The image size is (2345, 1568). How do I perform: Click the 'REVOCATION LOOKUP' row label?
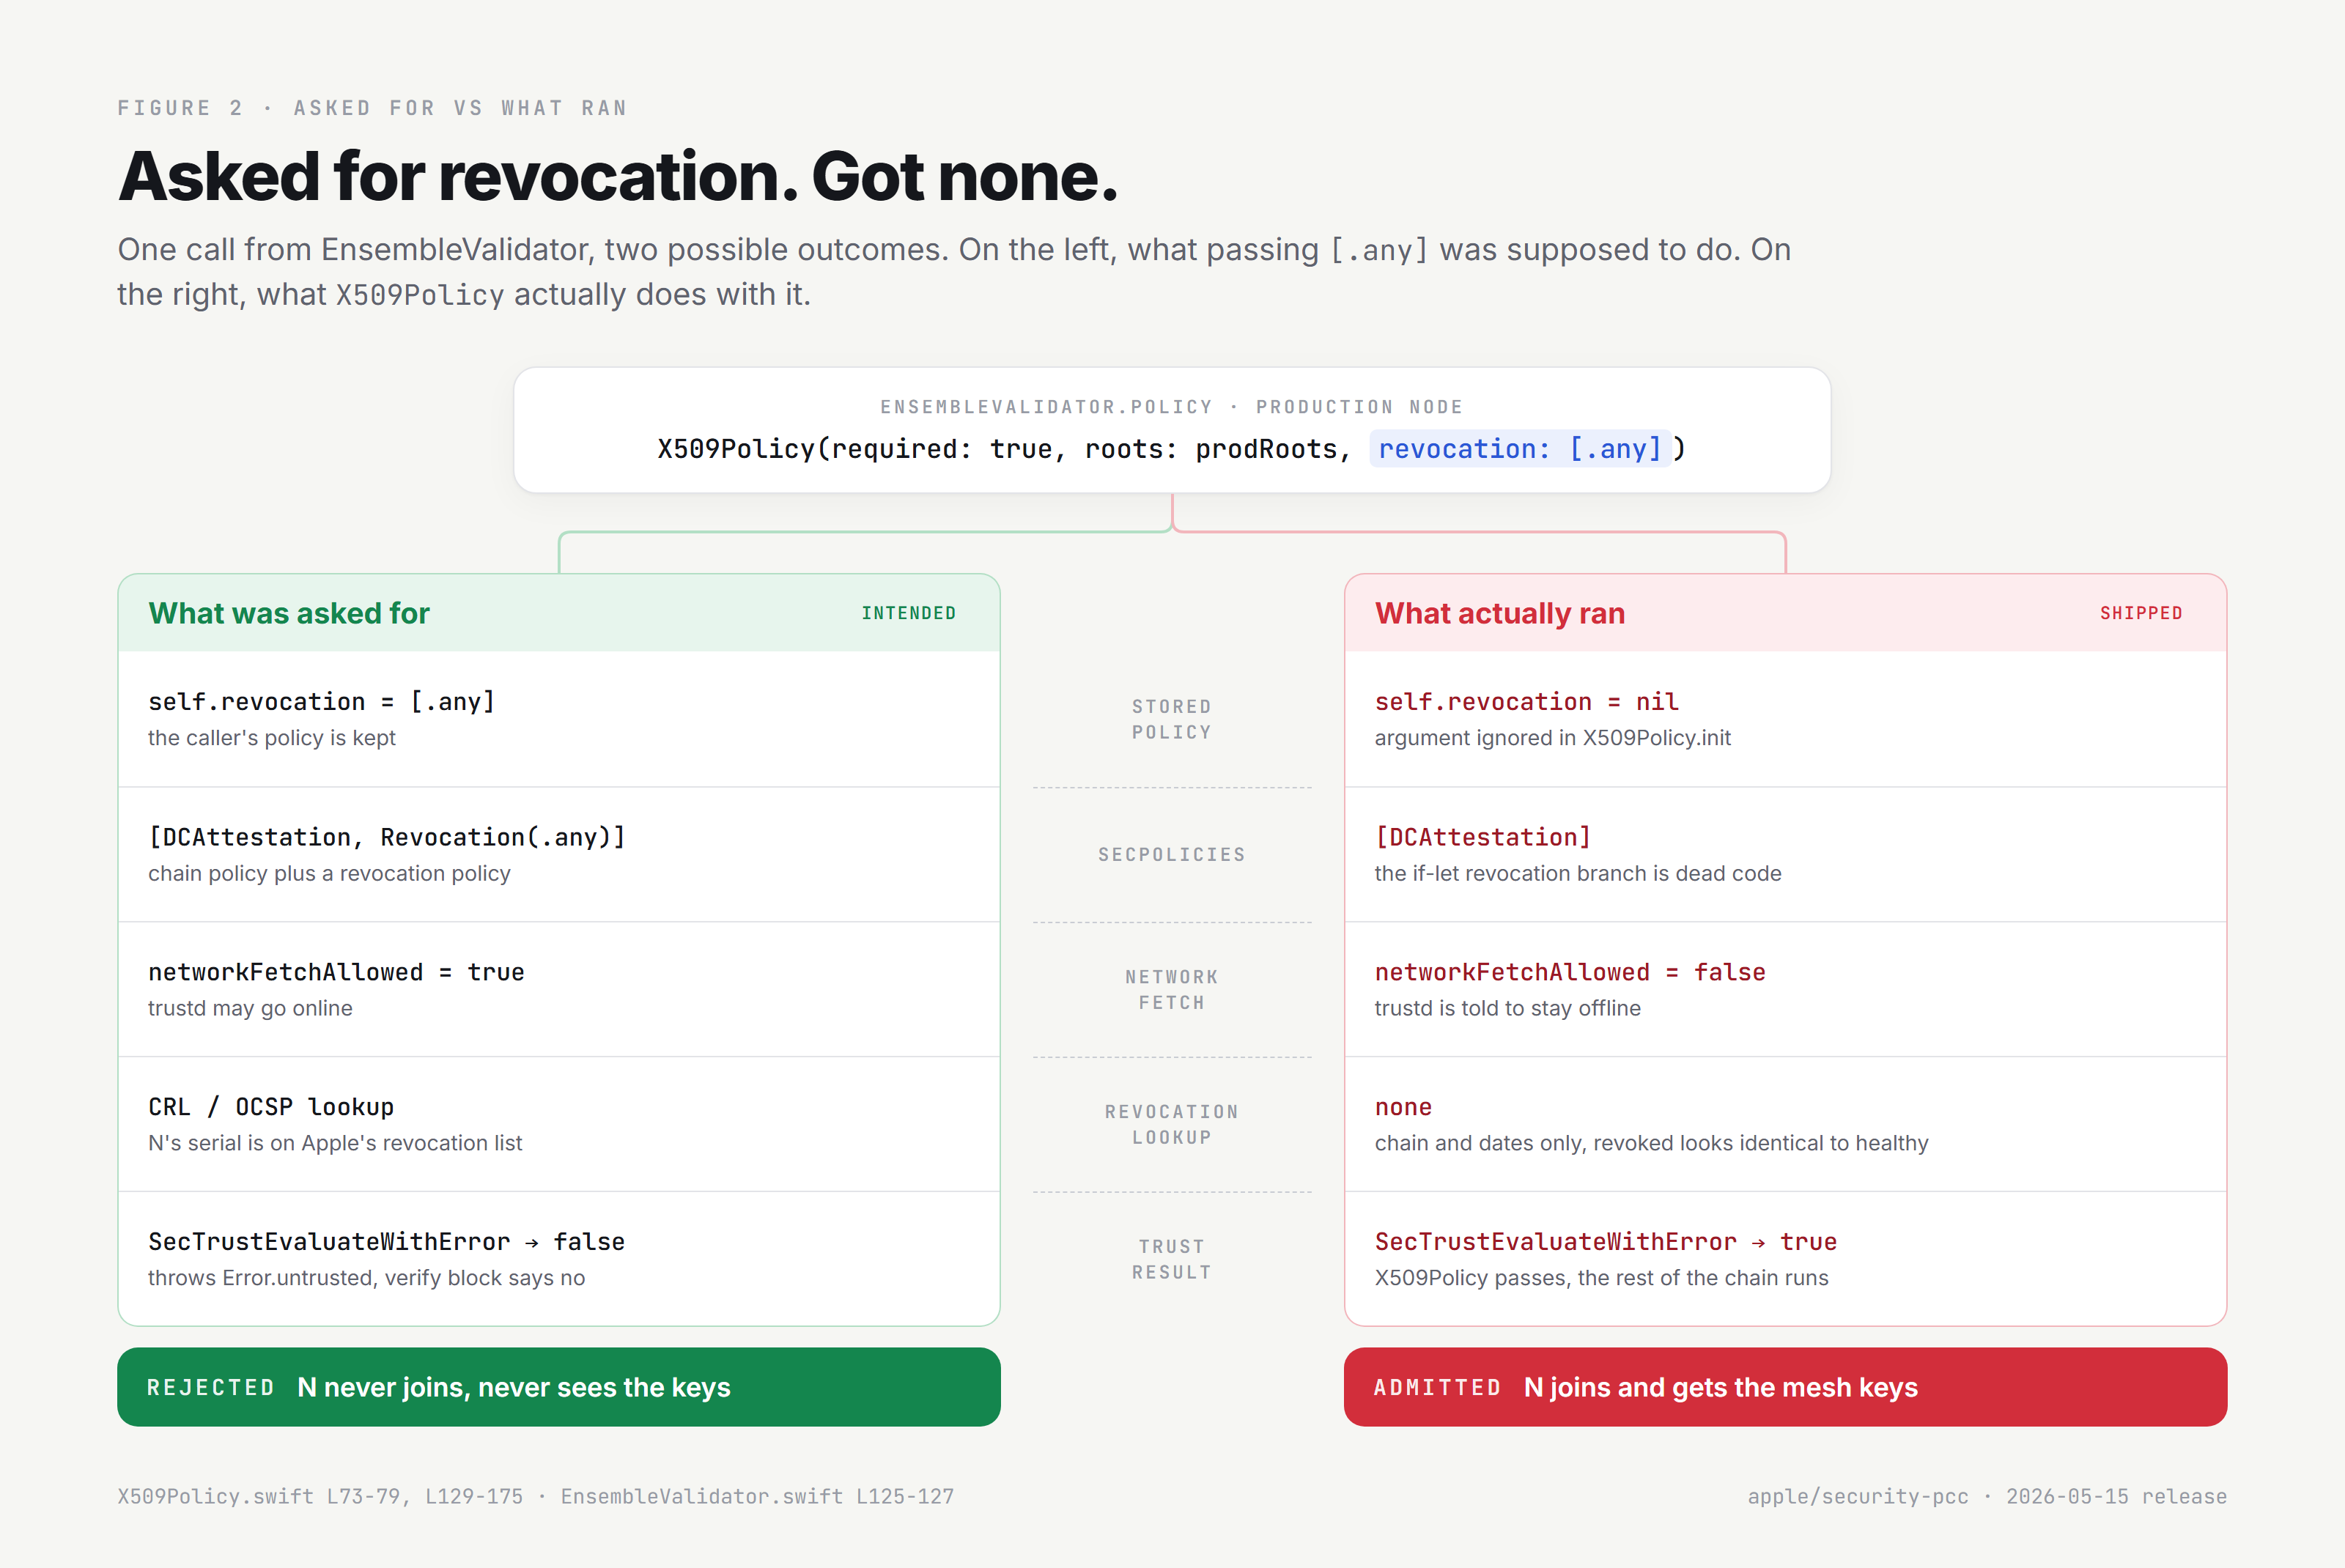pyautogui.click(x=1171, y=1125)
